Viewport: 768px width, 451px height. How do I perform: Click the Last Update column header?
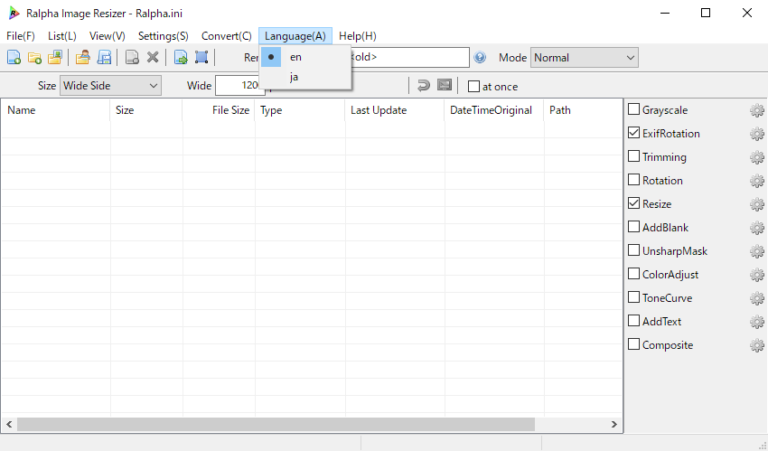[x=379, y=110]
